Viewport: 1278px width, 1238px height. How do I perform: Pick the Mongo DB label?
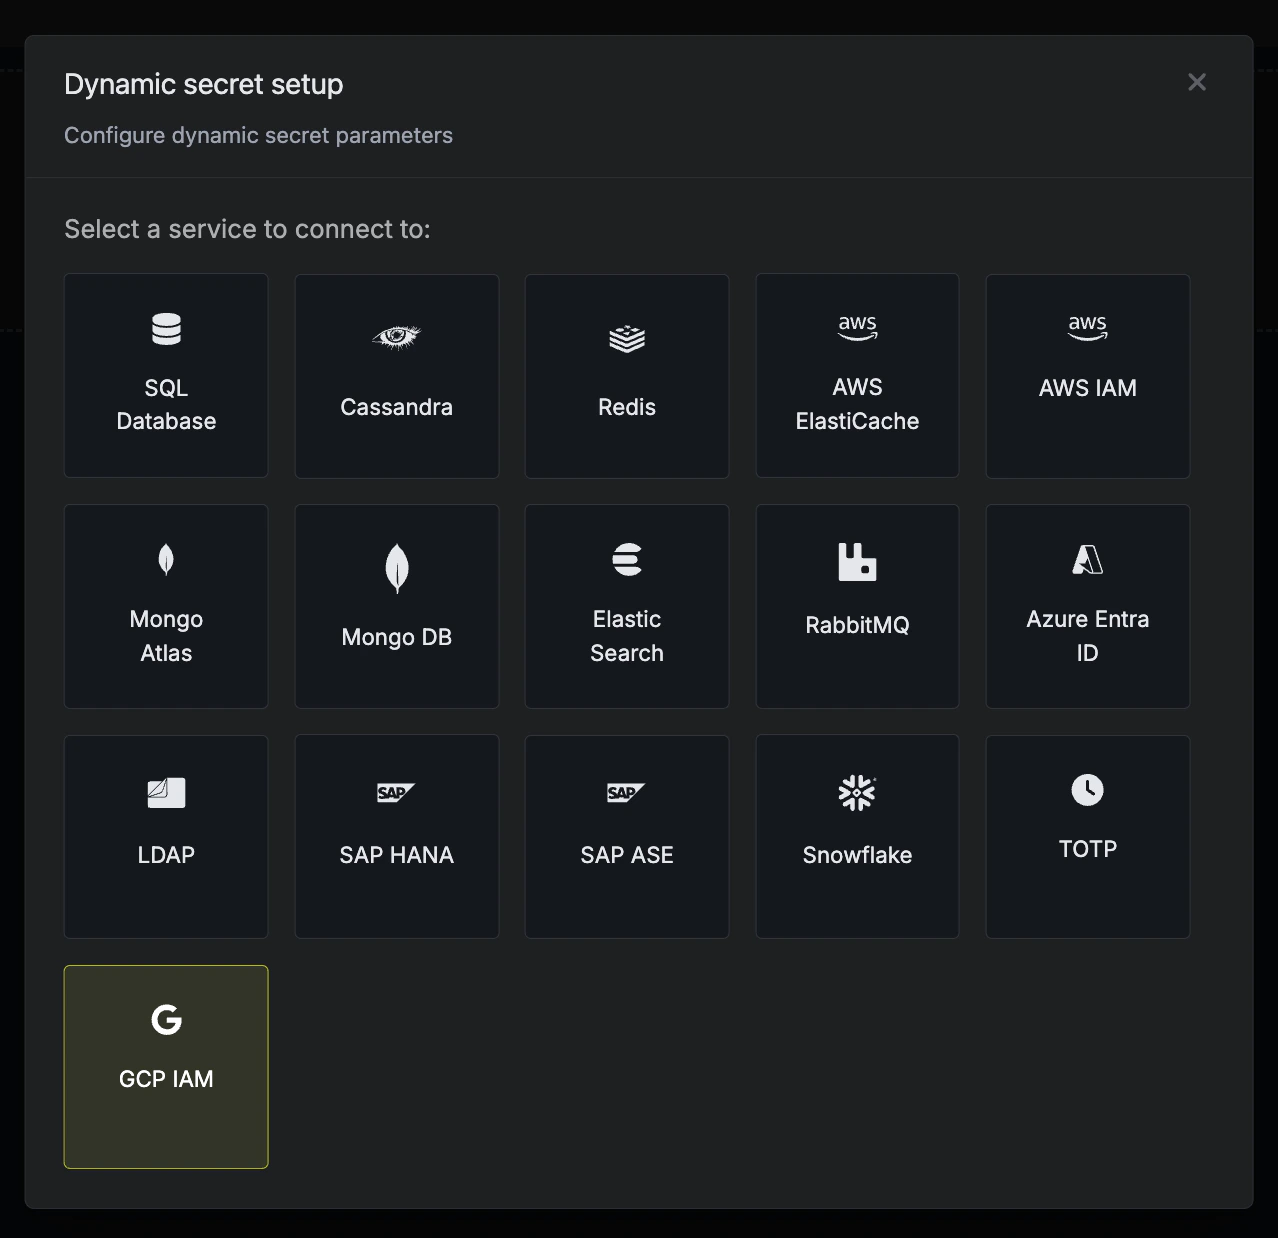click(397, 637)
